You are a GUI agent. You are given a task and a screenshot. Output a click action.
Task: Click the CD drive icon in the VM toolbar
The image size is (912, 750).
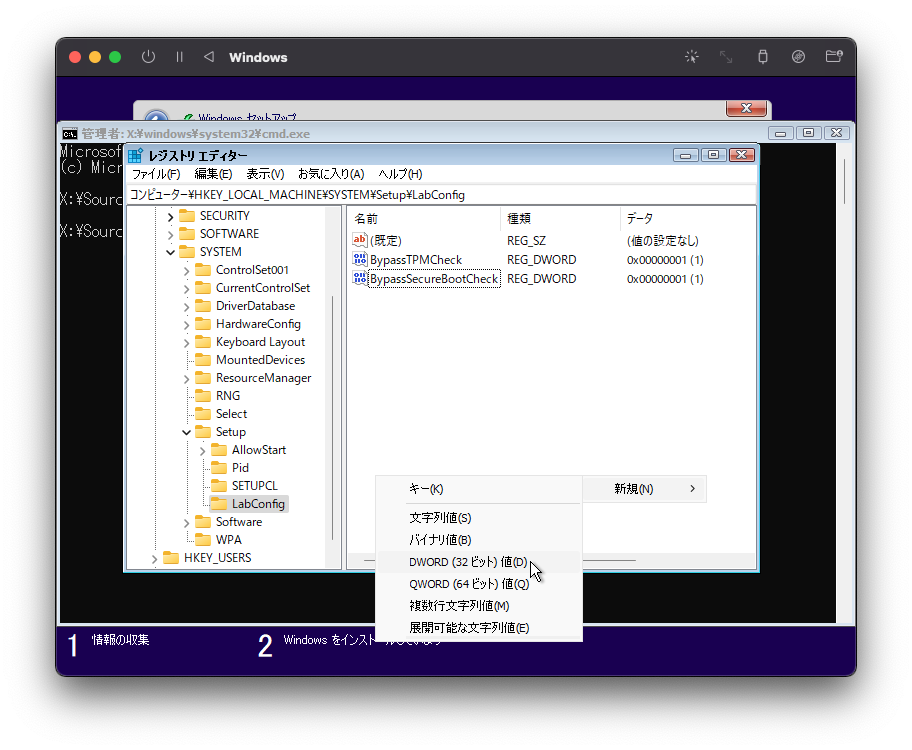pyautogui.click(x=798, y=57)
